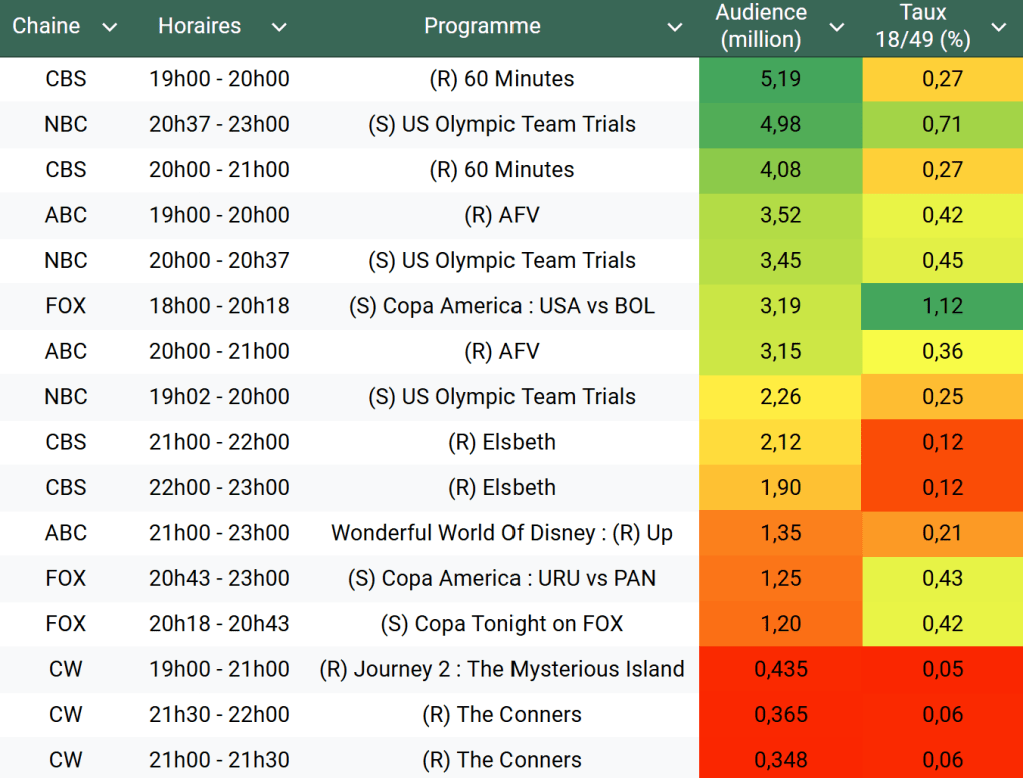This screenshot has height=778, width=1023.
Task: Click the dark green 1,12 rating cell
Action: (941, 306)
